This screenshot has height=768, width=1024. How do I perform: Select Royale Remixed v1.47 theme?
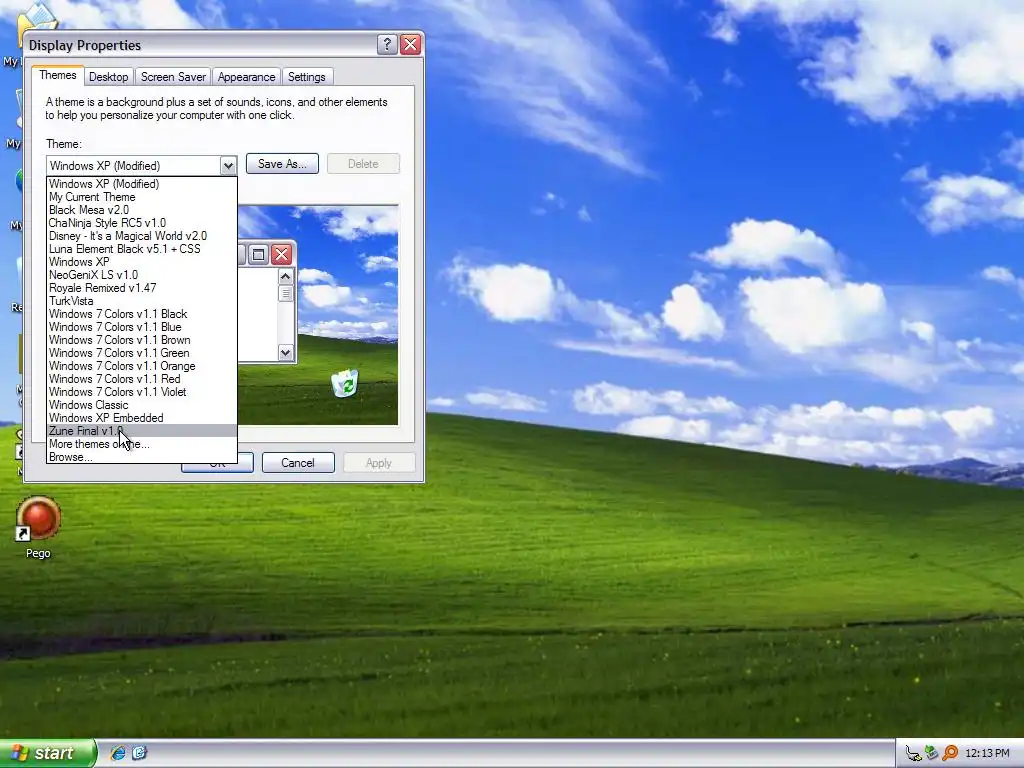point(142,288)
